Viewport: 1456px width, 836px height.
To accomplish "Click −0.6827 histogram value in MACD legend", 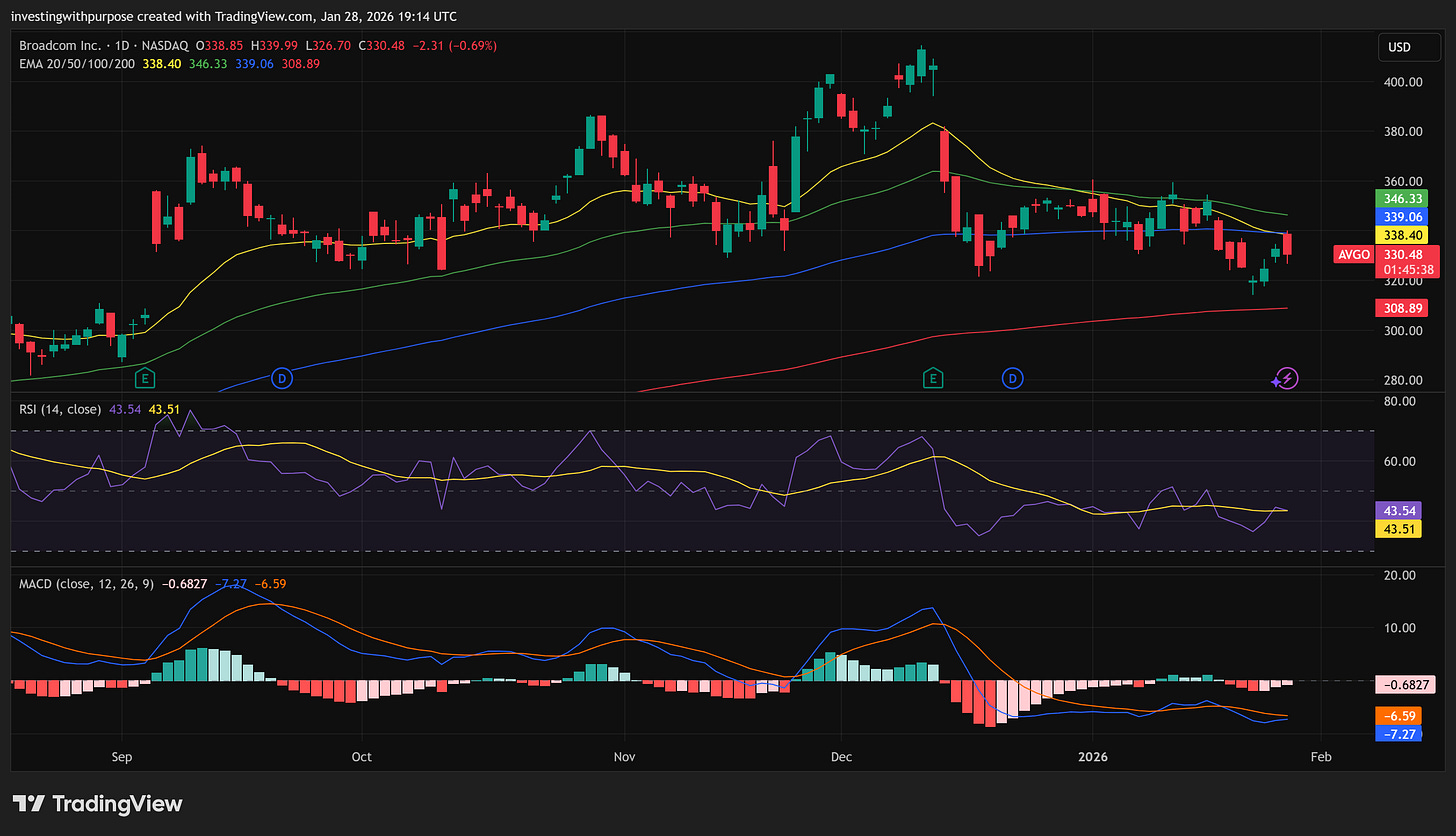I will (183, 583).
